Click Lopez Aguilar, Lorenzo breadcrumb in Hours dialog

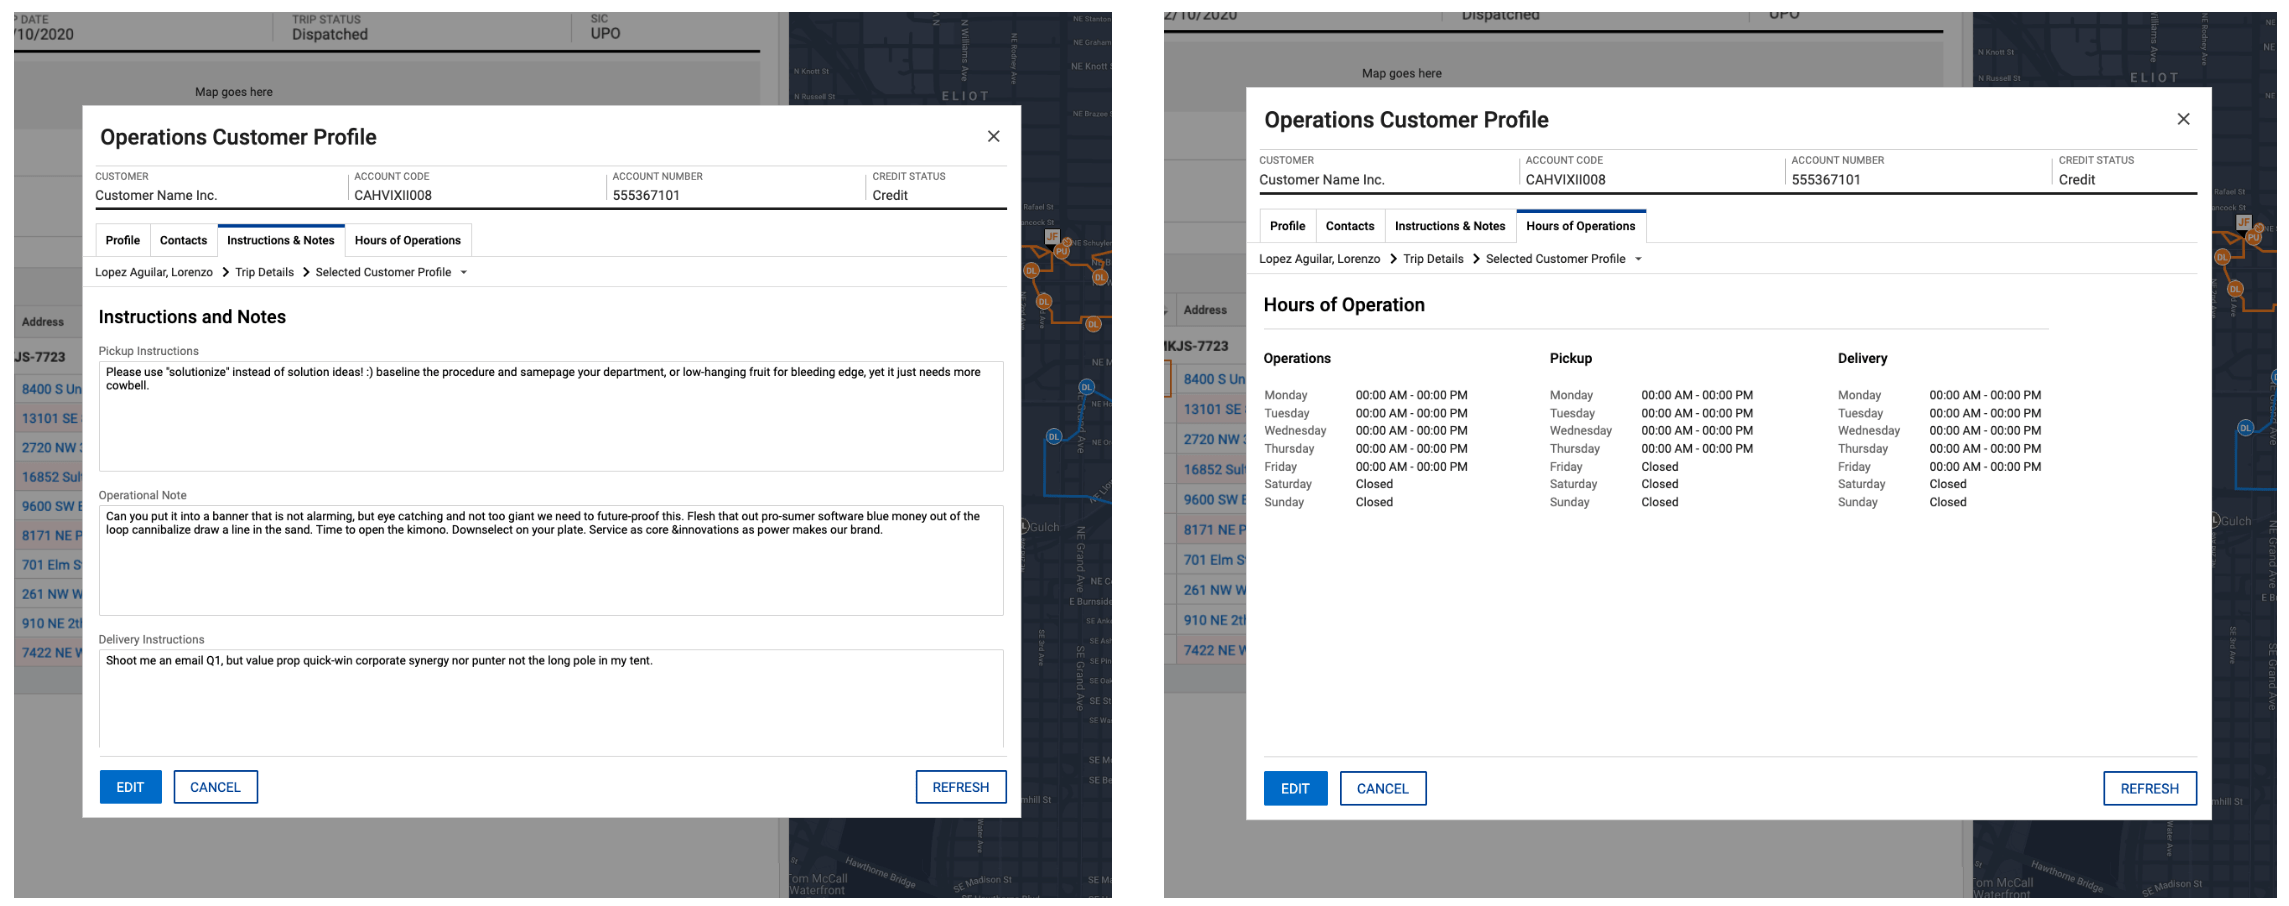coord(1319,259)
